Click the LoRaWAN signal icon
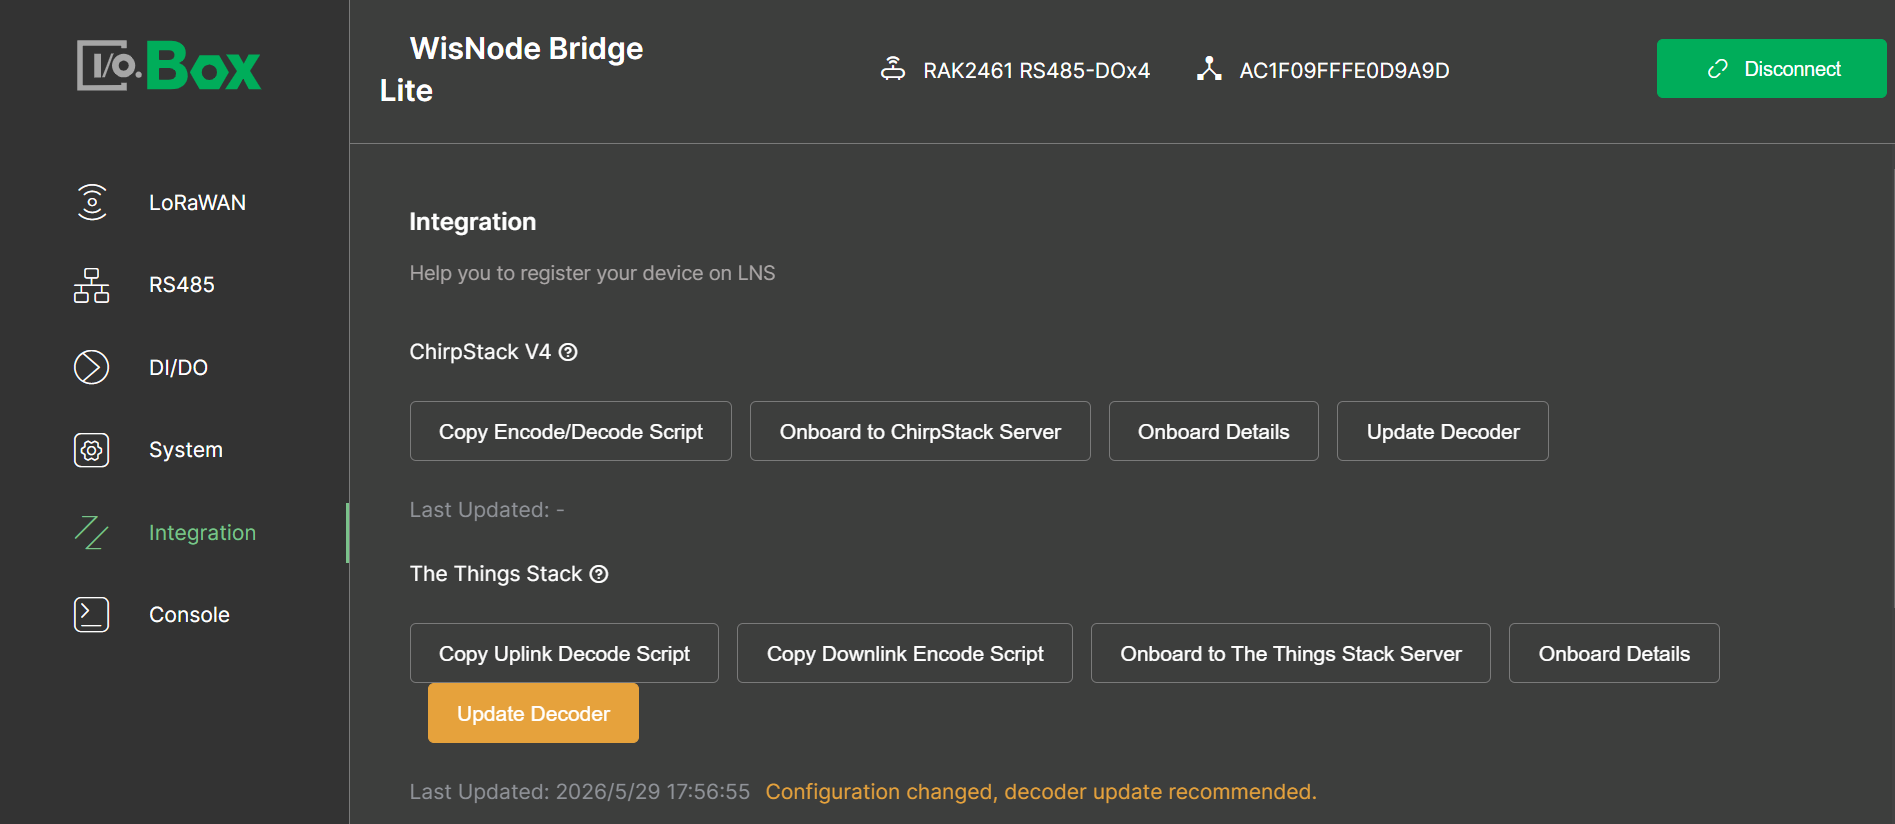1895x824 pixels. [x=92, y=202]
